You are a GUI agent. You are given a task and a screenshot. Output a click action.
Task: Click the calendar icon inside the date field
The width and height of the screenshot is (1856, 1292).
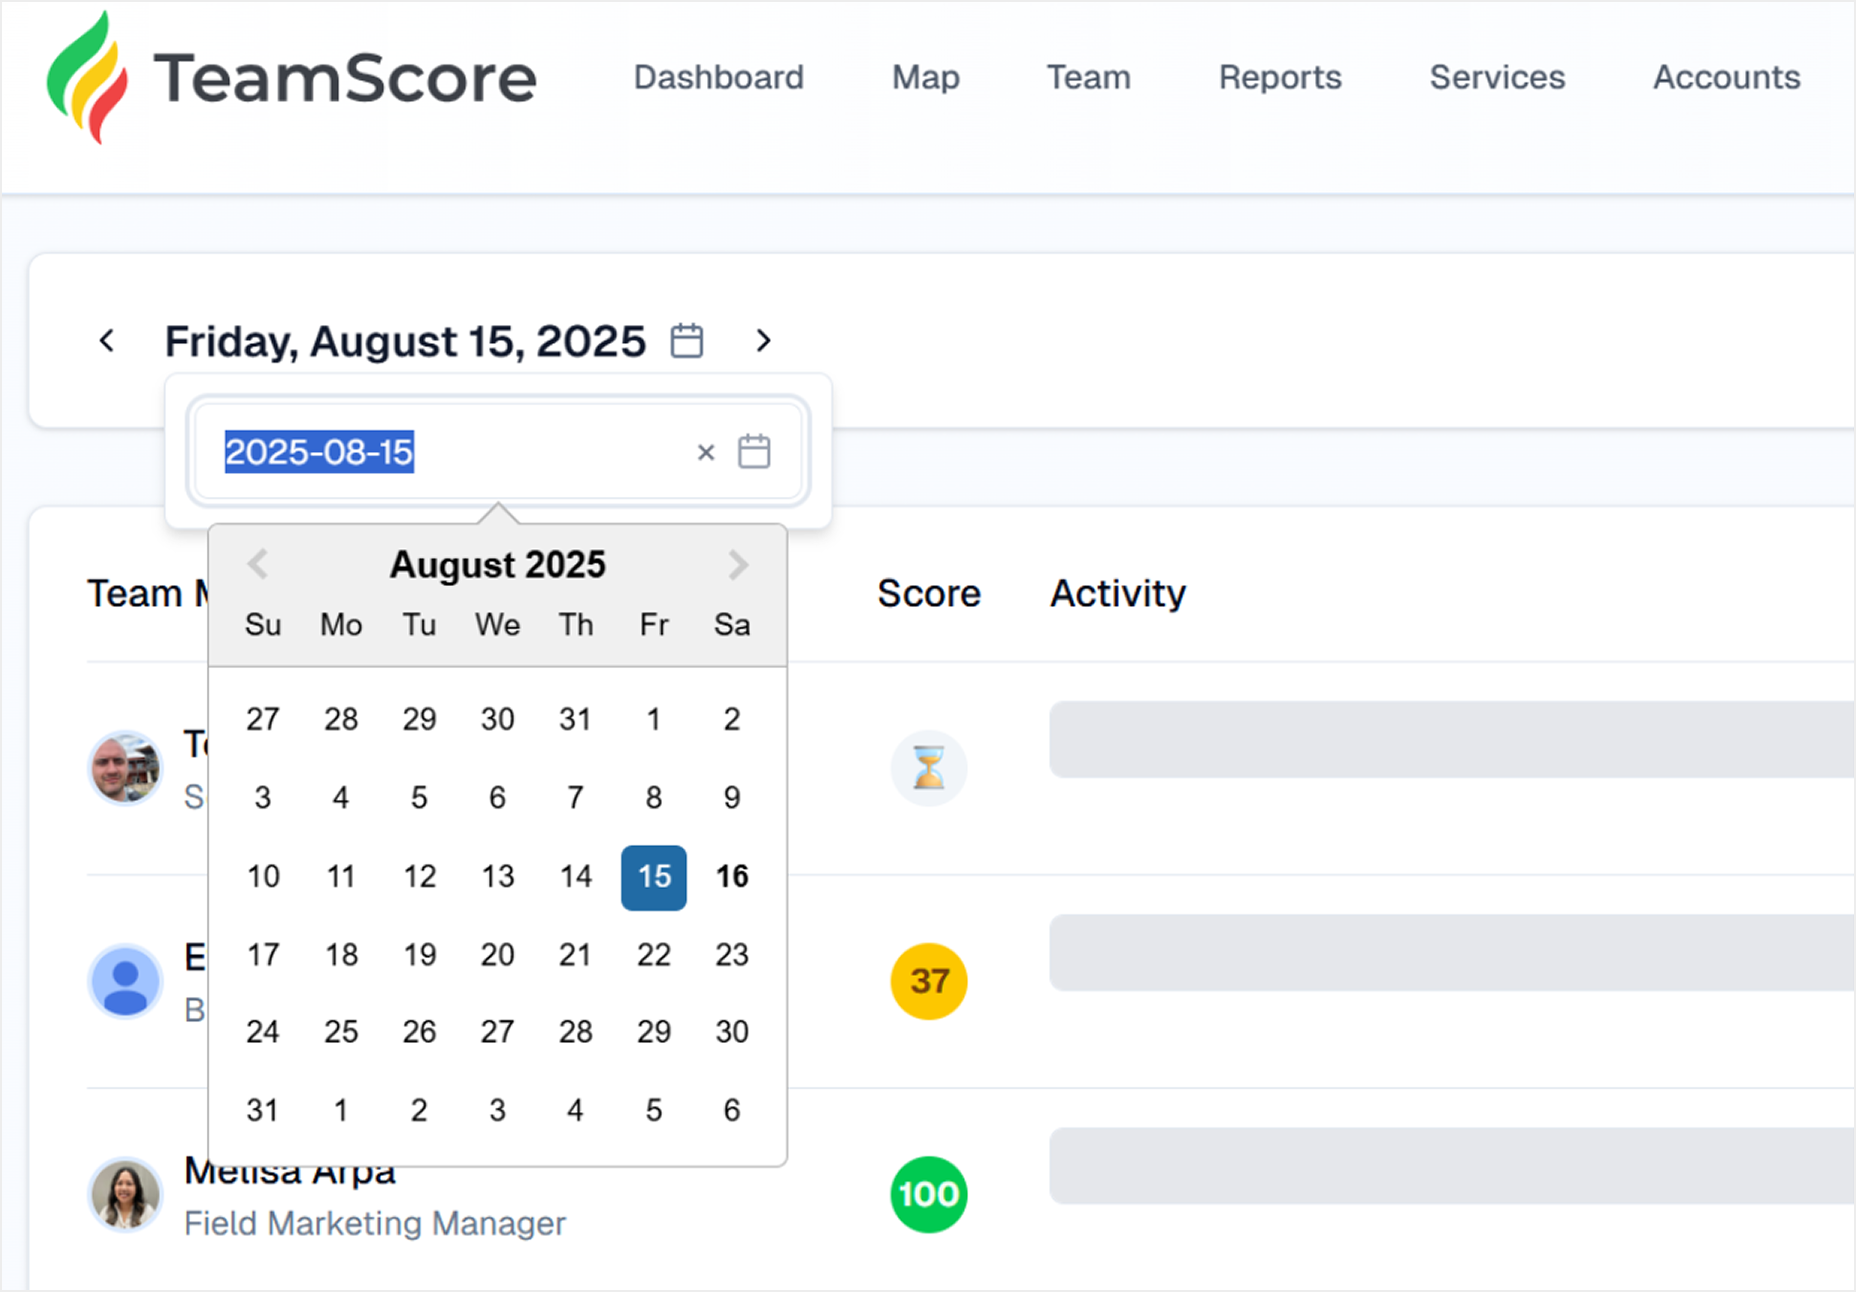click(754, 452)
